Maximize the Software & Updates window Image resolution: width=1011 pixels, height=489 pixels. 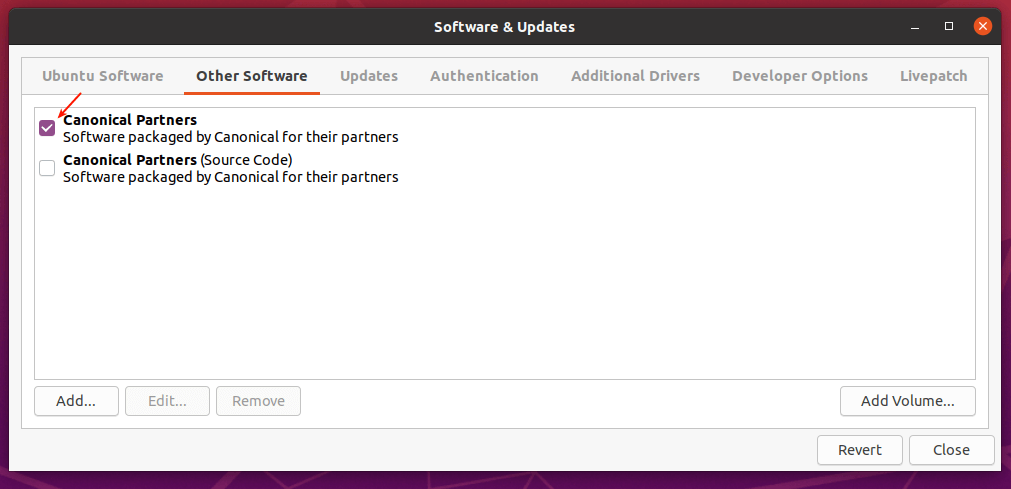(x=948, y=27)
